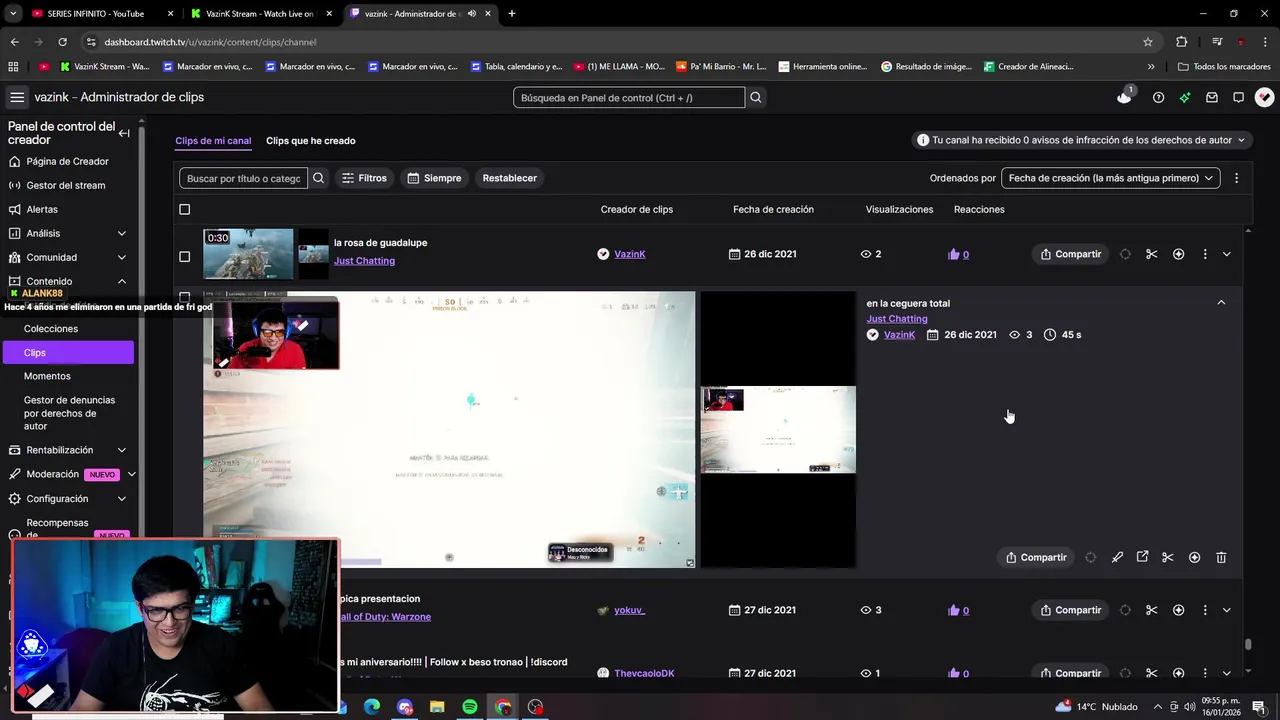This screenshot has height=720, width=1280.
Task: Collapse the Contenido sidebar section
Action: point(122,281)
